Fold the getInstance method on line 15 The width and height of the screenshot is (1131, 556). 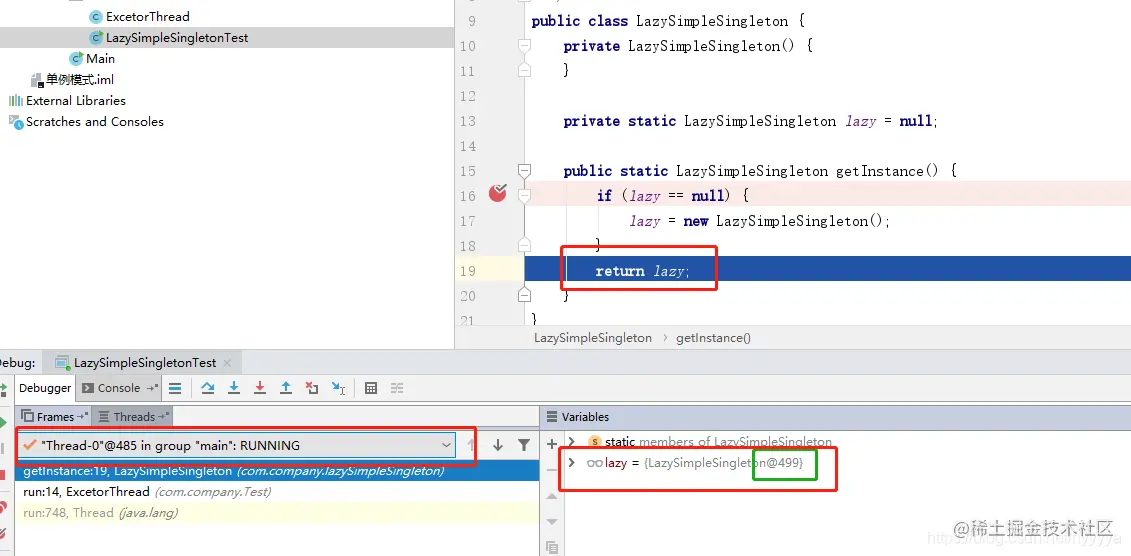pyautogui.click(x=524, y=171)
